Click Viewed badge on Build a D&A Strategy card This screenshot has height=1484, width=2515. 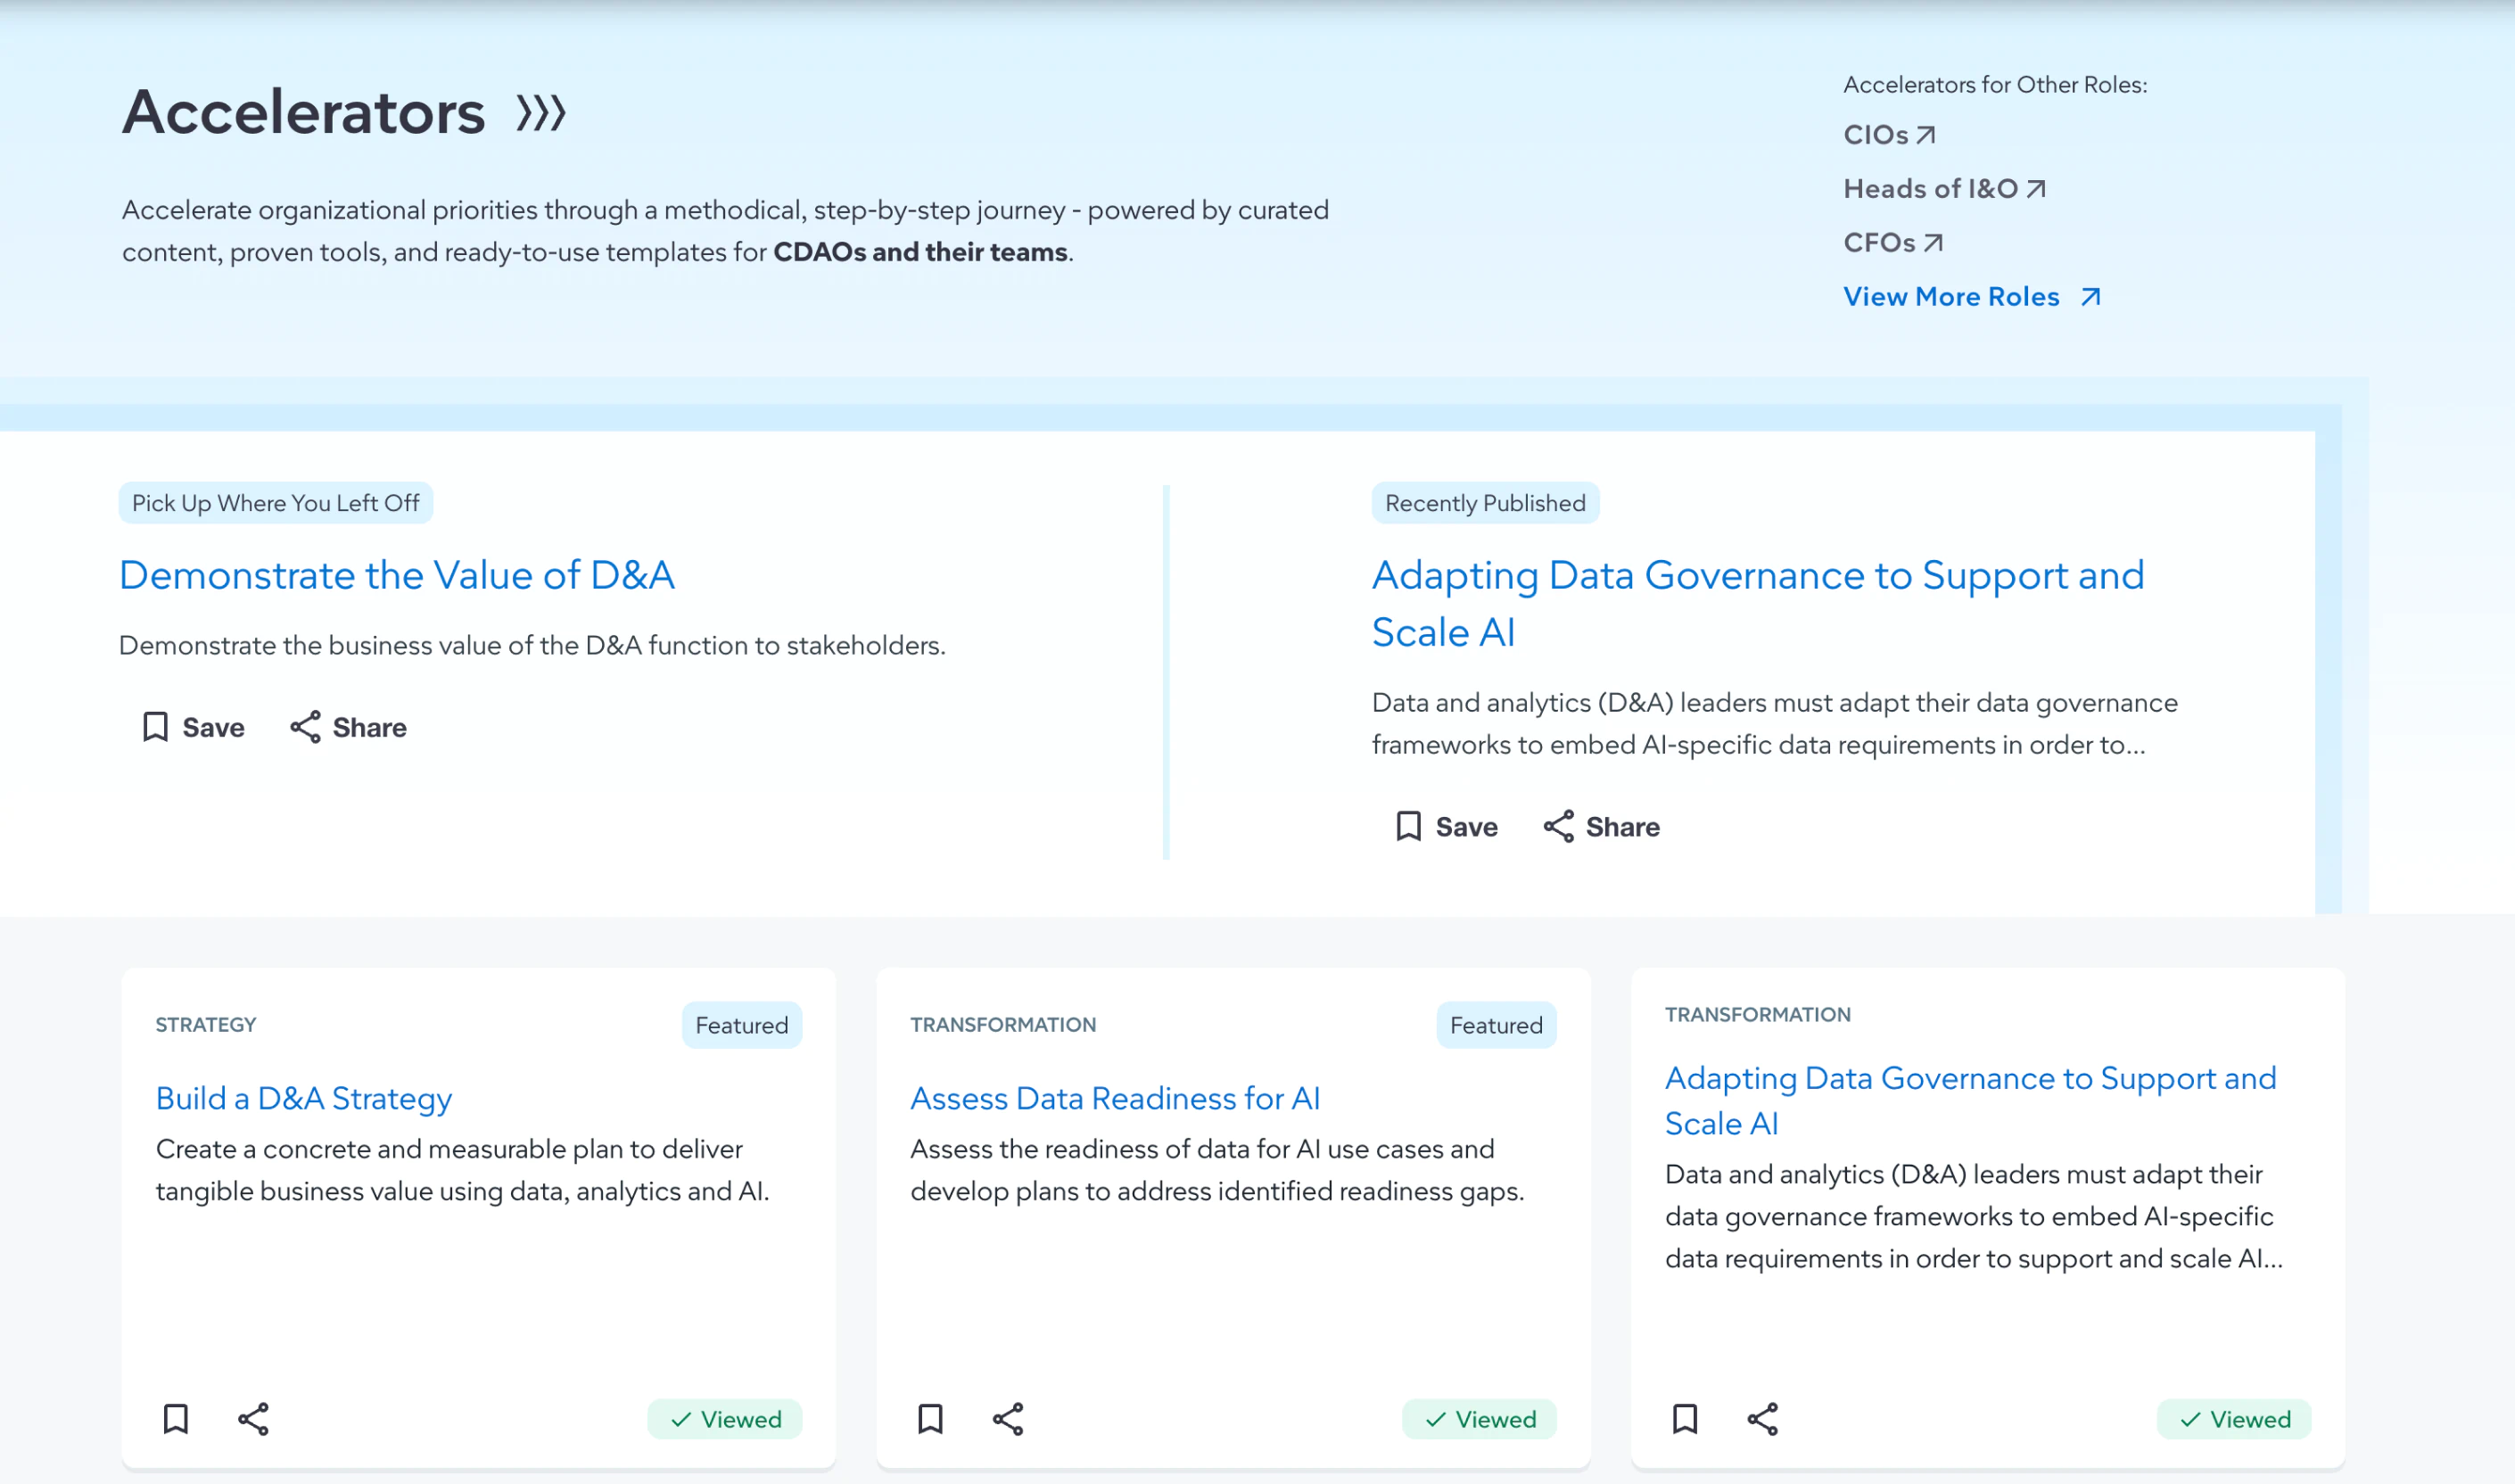point(725,1419)
